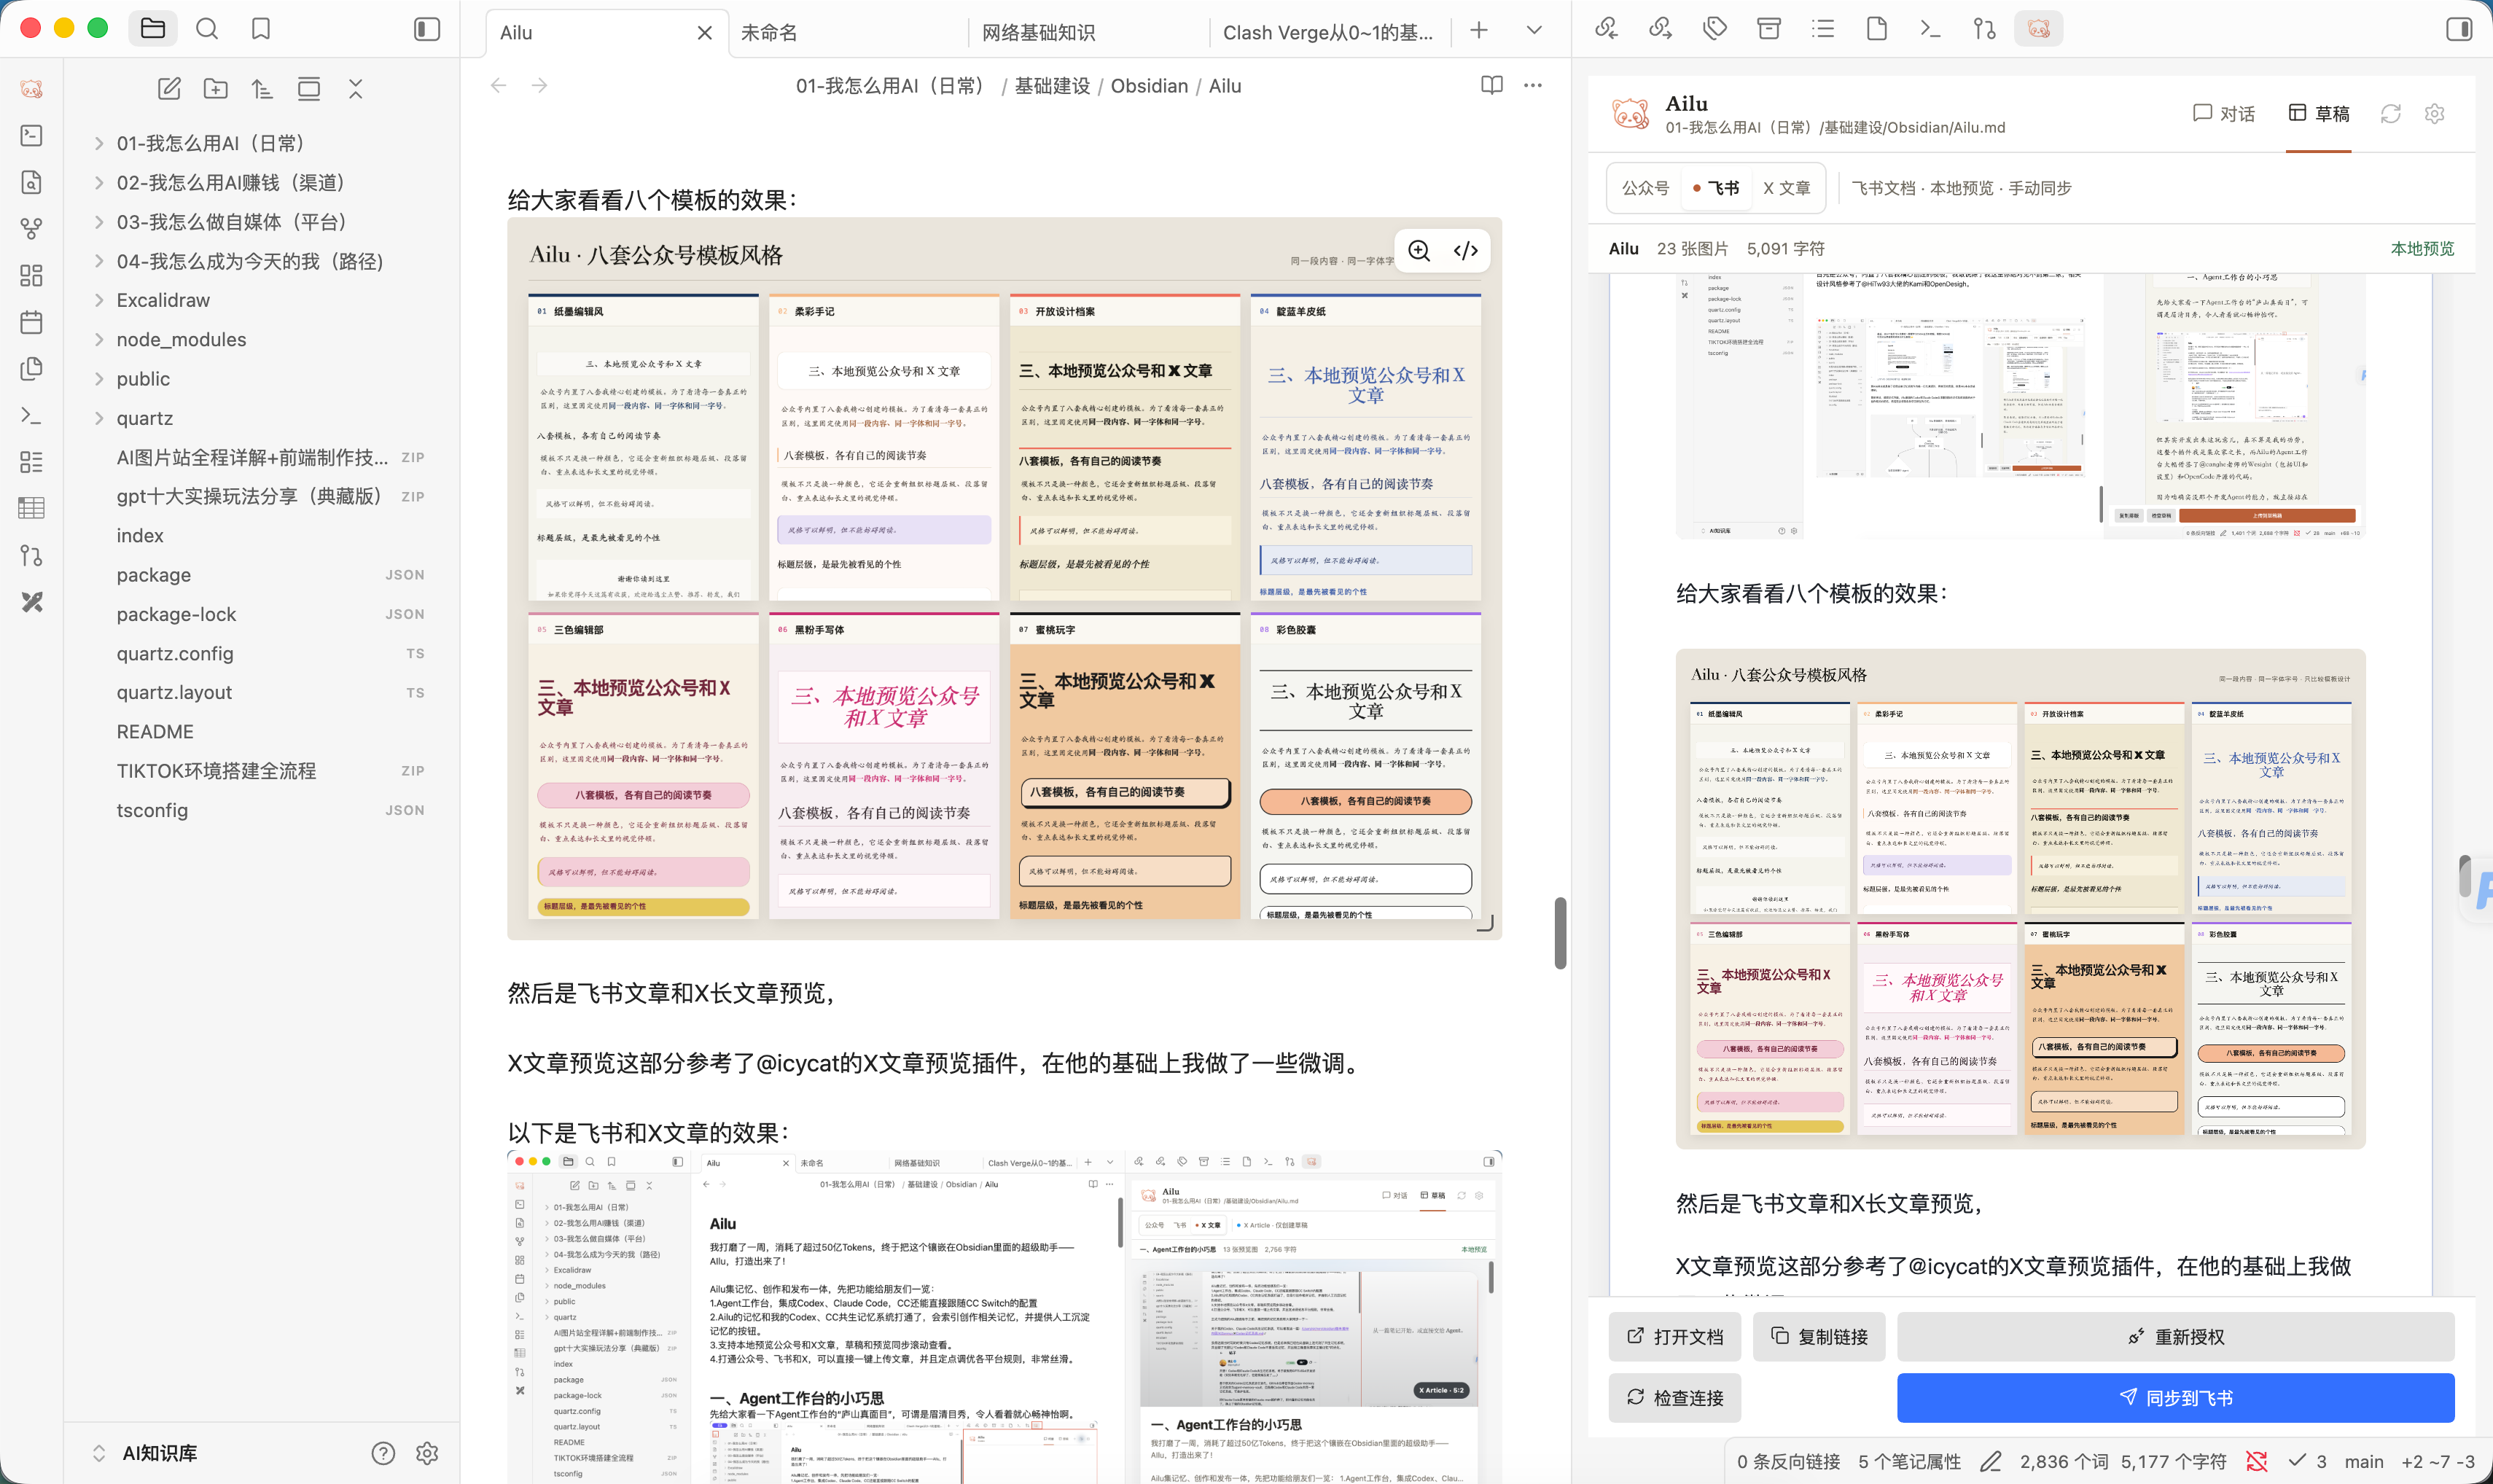
Task: Click the 打开文档 button
Action: [1675, 1337]
